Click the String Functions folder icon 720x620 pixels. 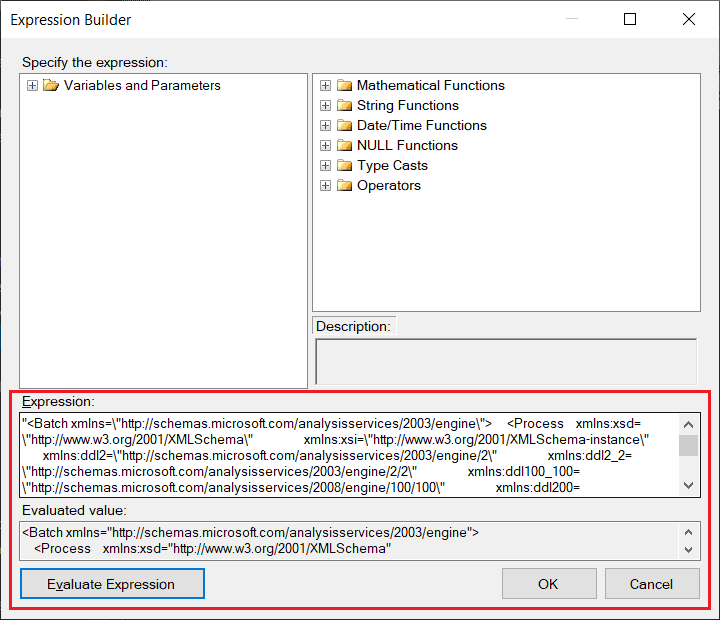pyautogui.click(x=344, y=105)
